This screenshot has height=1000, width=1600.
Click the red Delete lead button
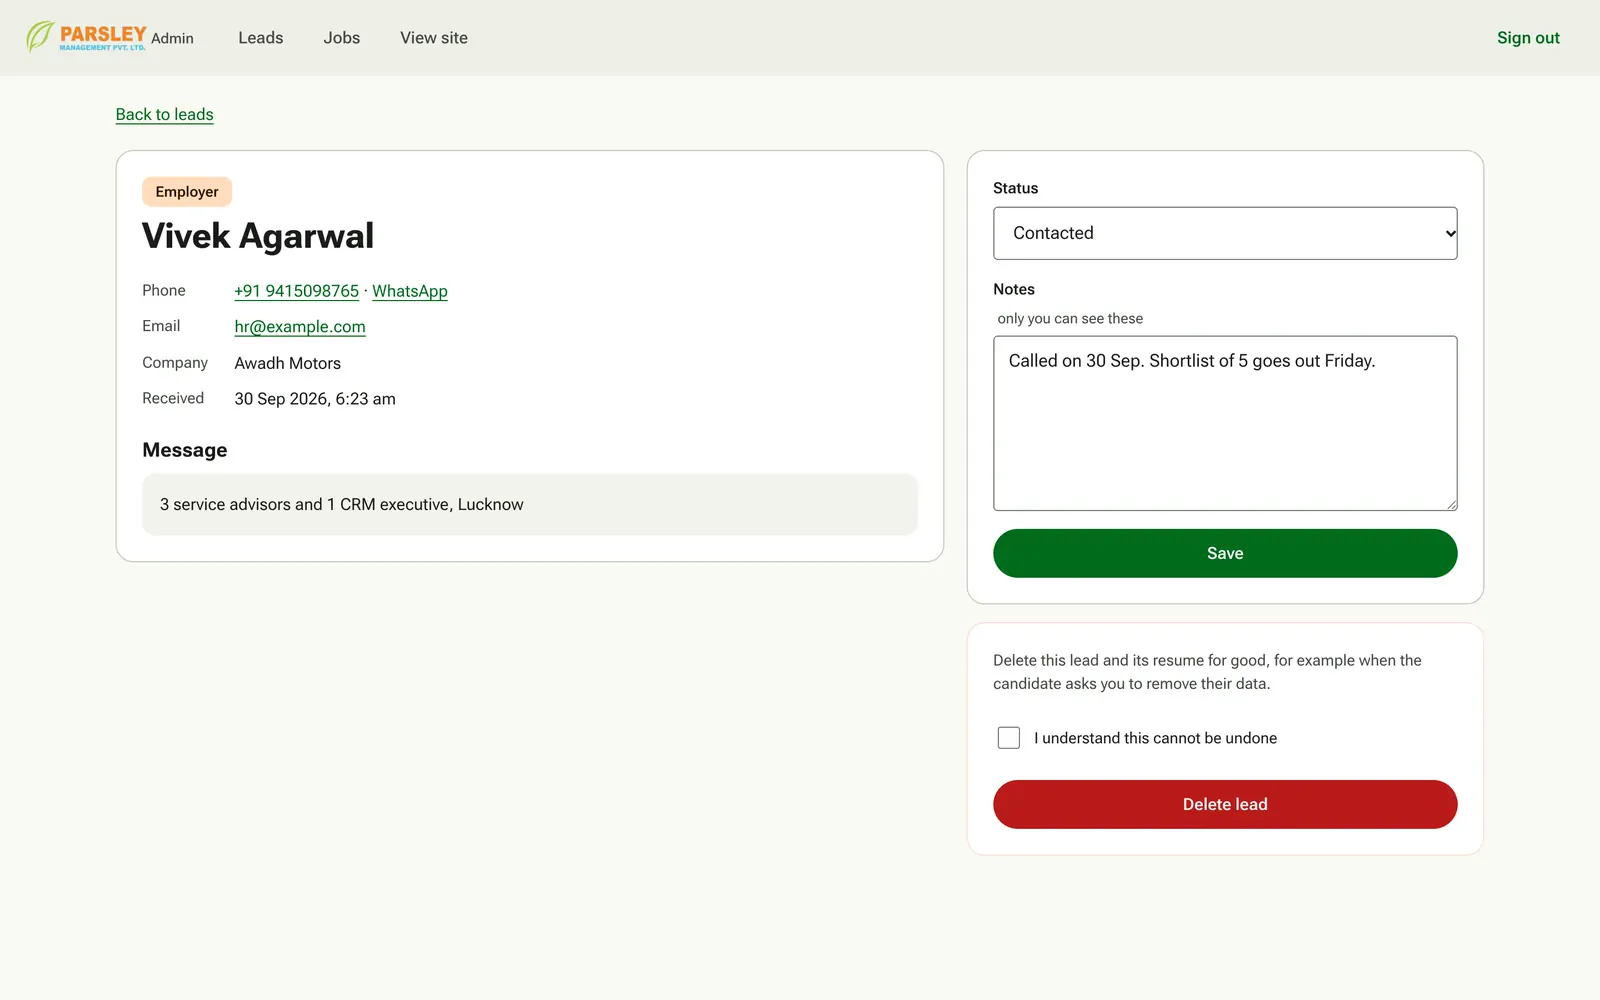(x=1225, y=804)
